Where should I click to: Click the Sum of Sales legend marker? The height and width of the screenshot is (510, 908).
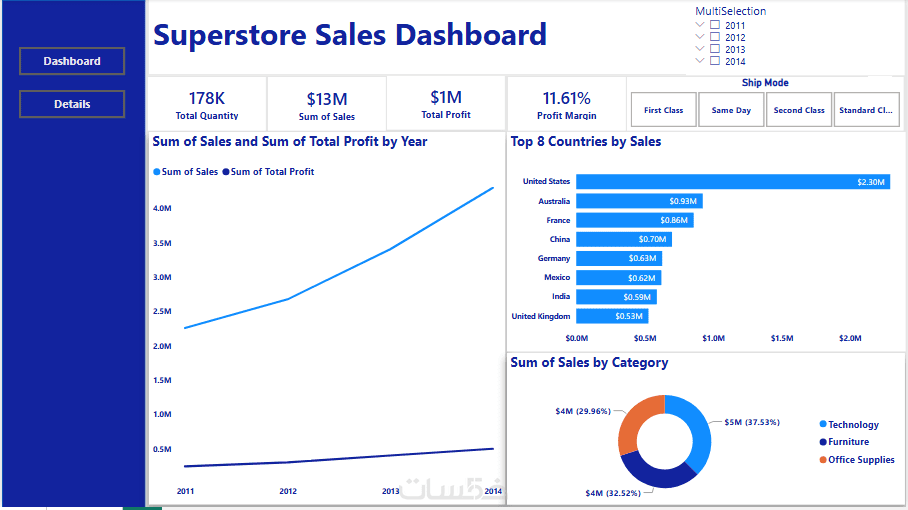pyautogui.click(x=156, y=172)
